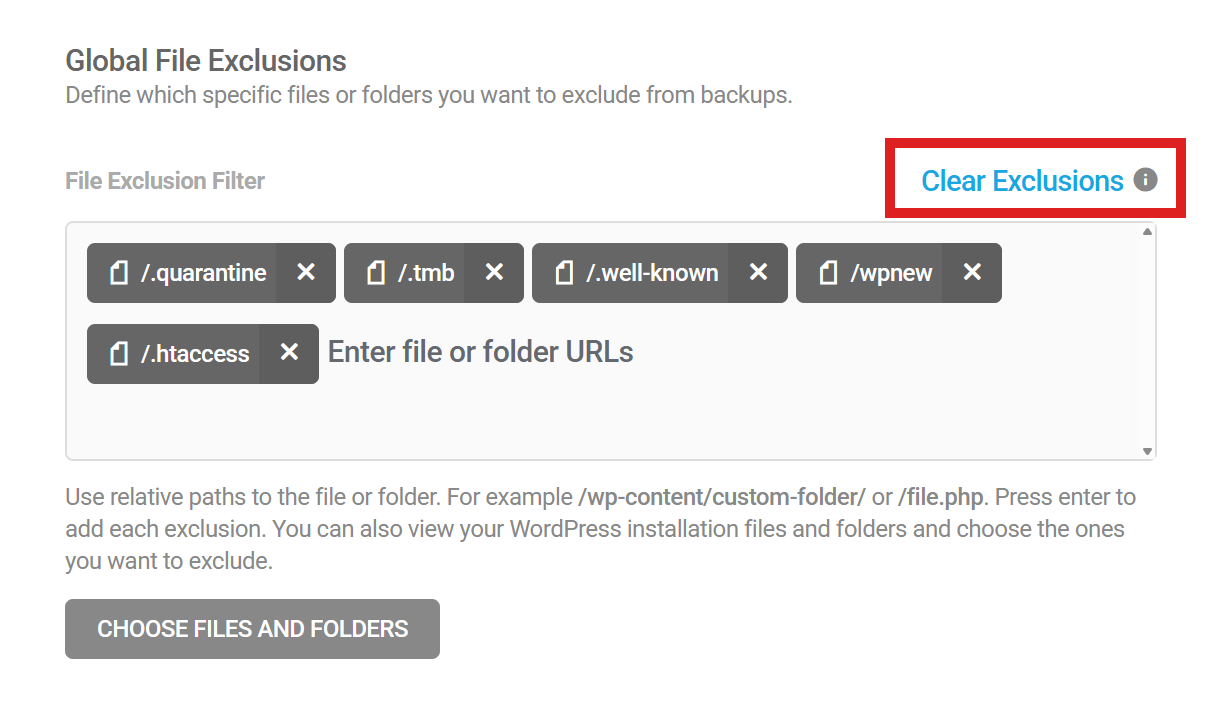The image size is (1220, 706).
Task: Remove the /.tmb exclusion tag
Action: [494, 272]
